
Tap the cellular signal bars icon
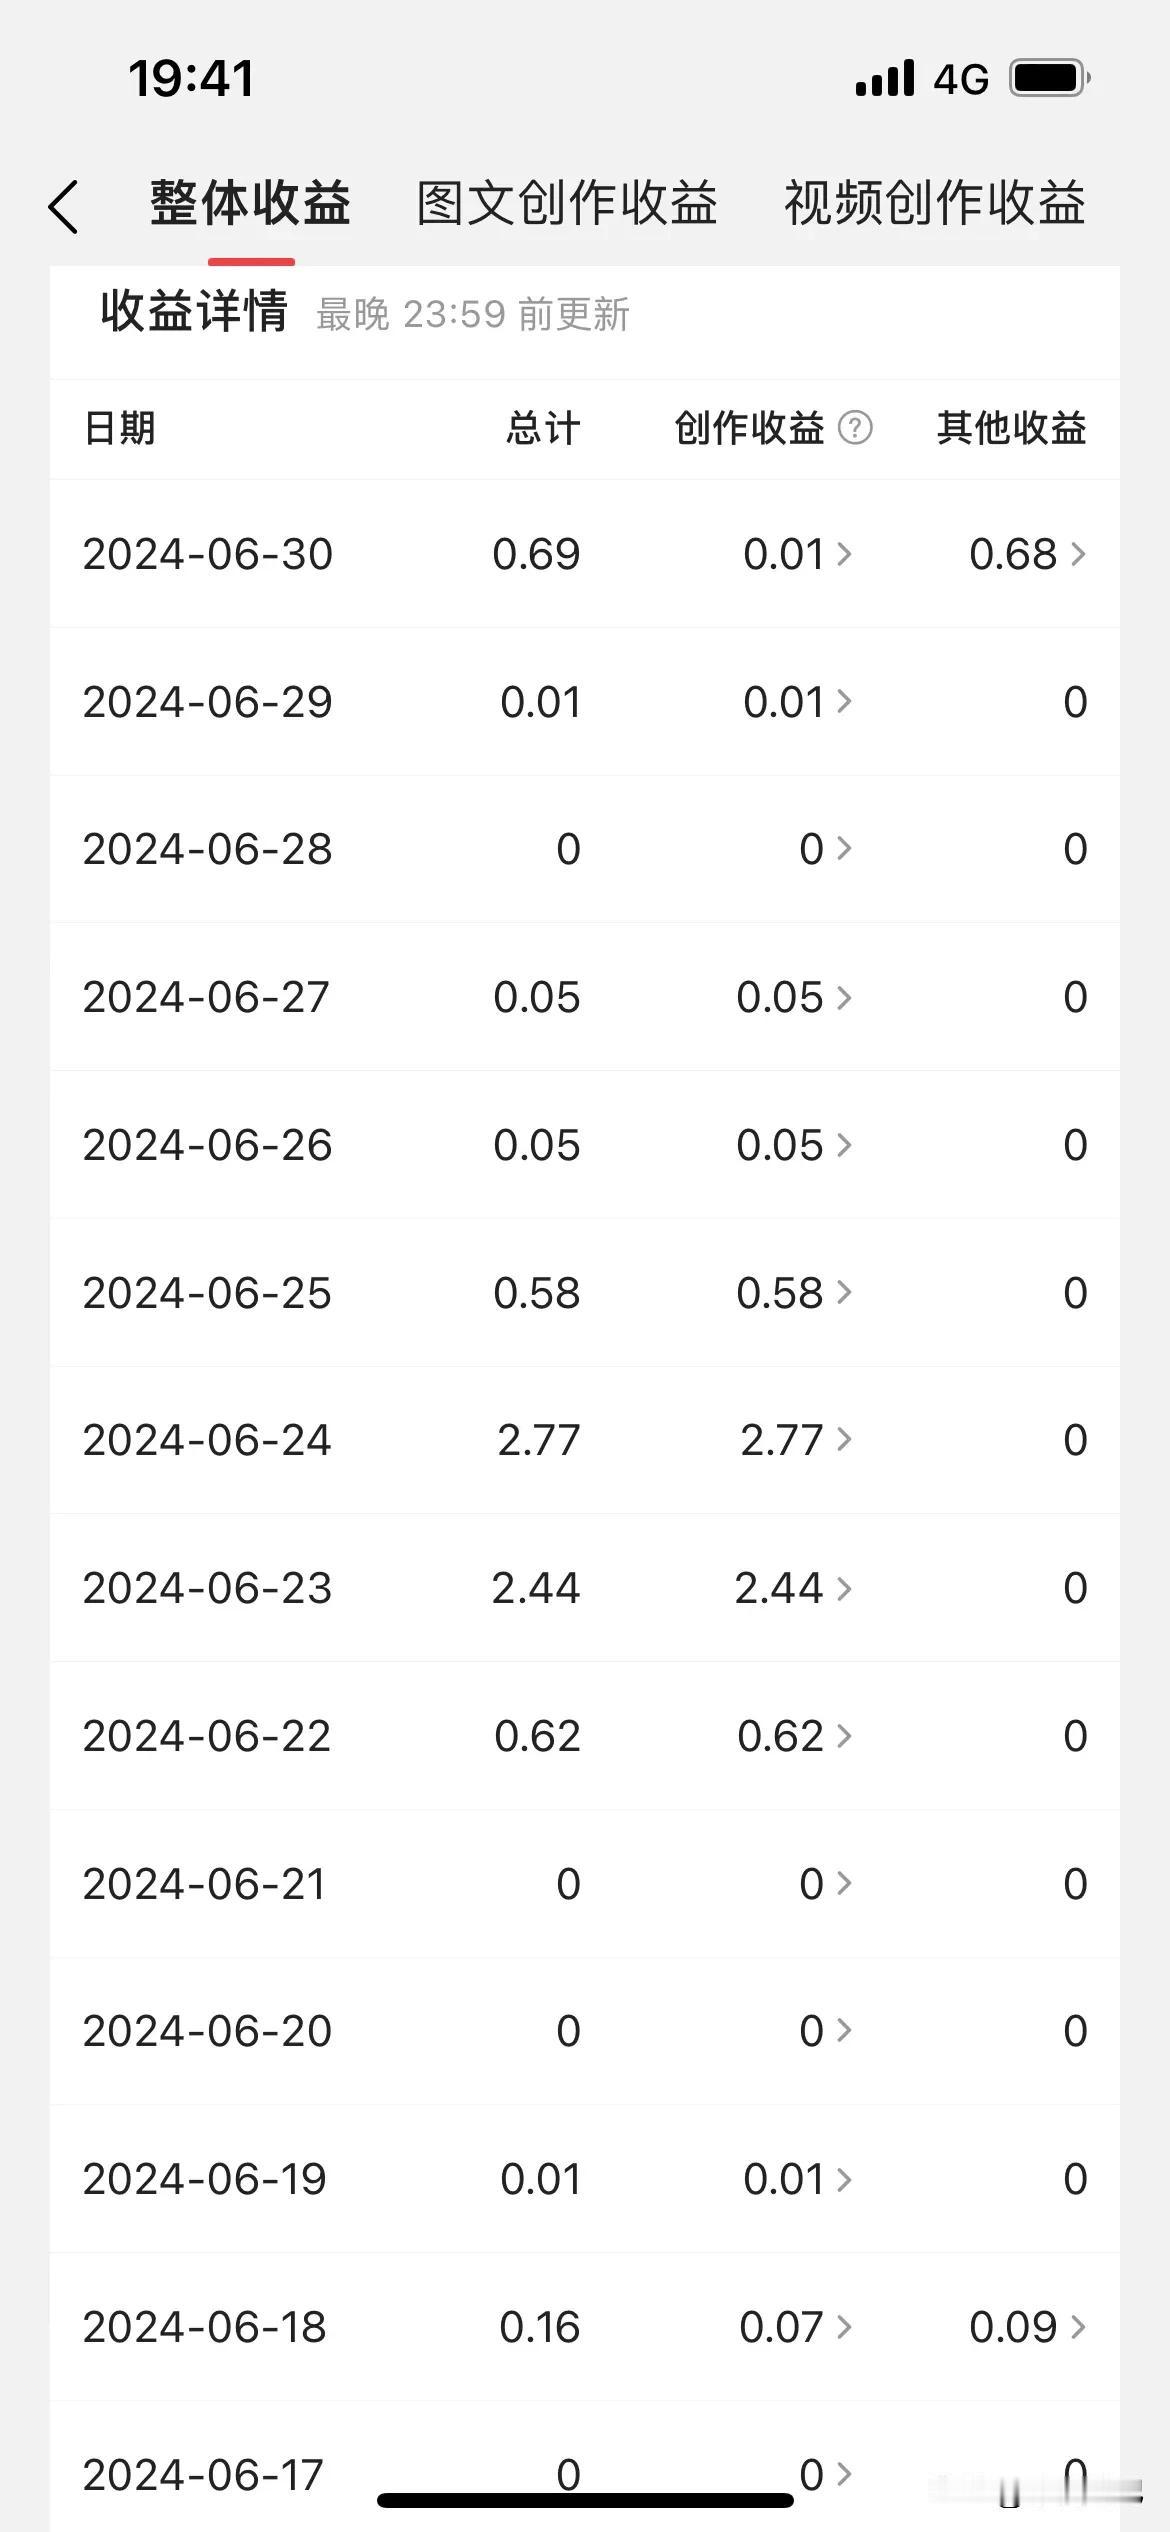[x=885, y=78]
